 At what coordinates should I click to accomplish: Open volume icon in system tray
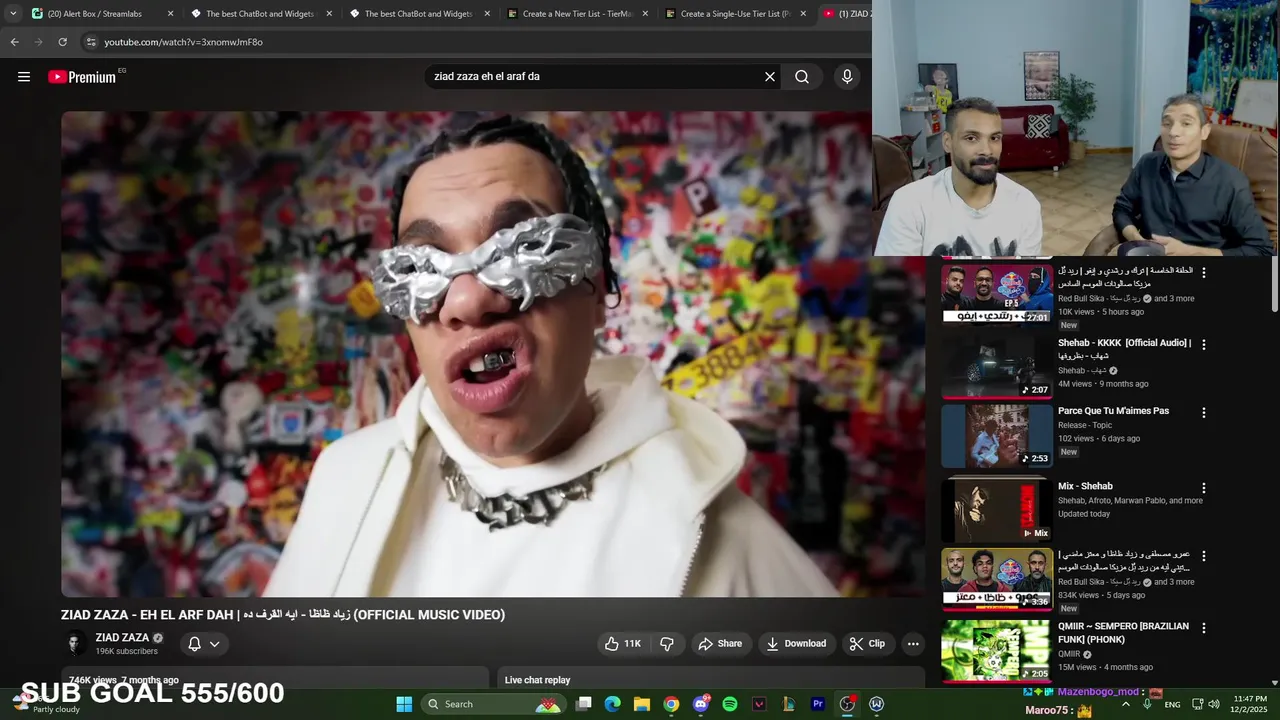(x=1214, y=704)
